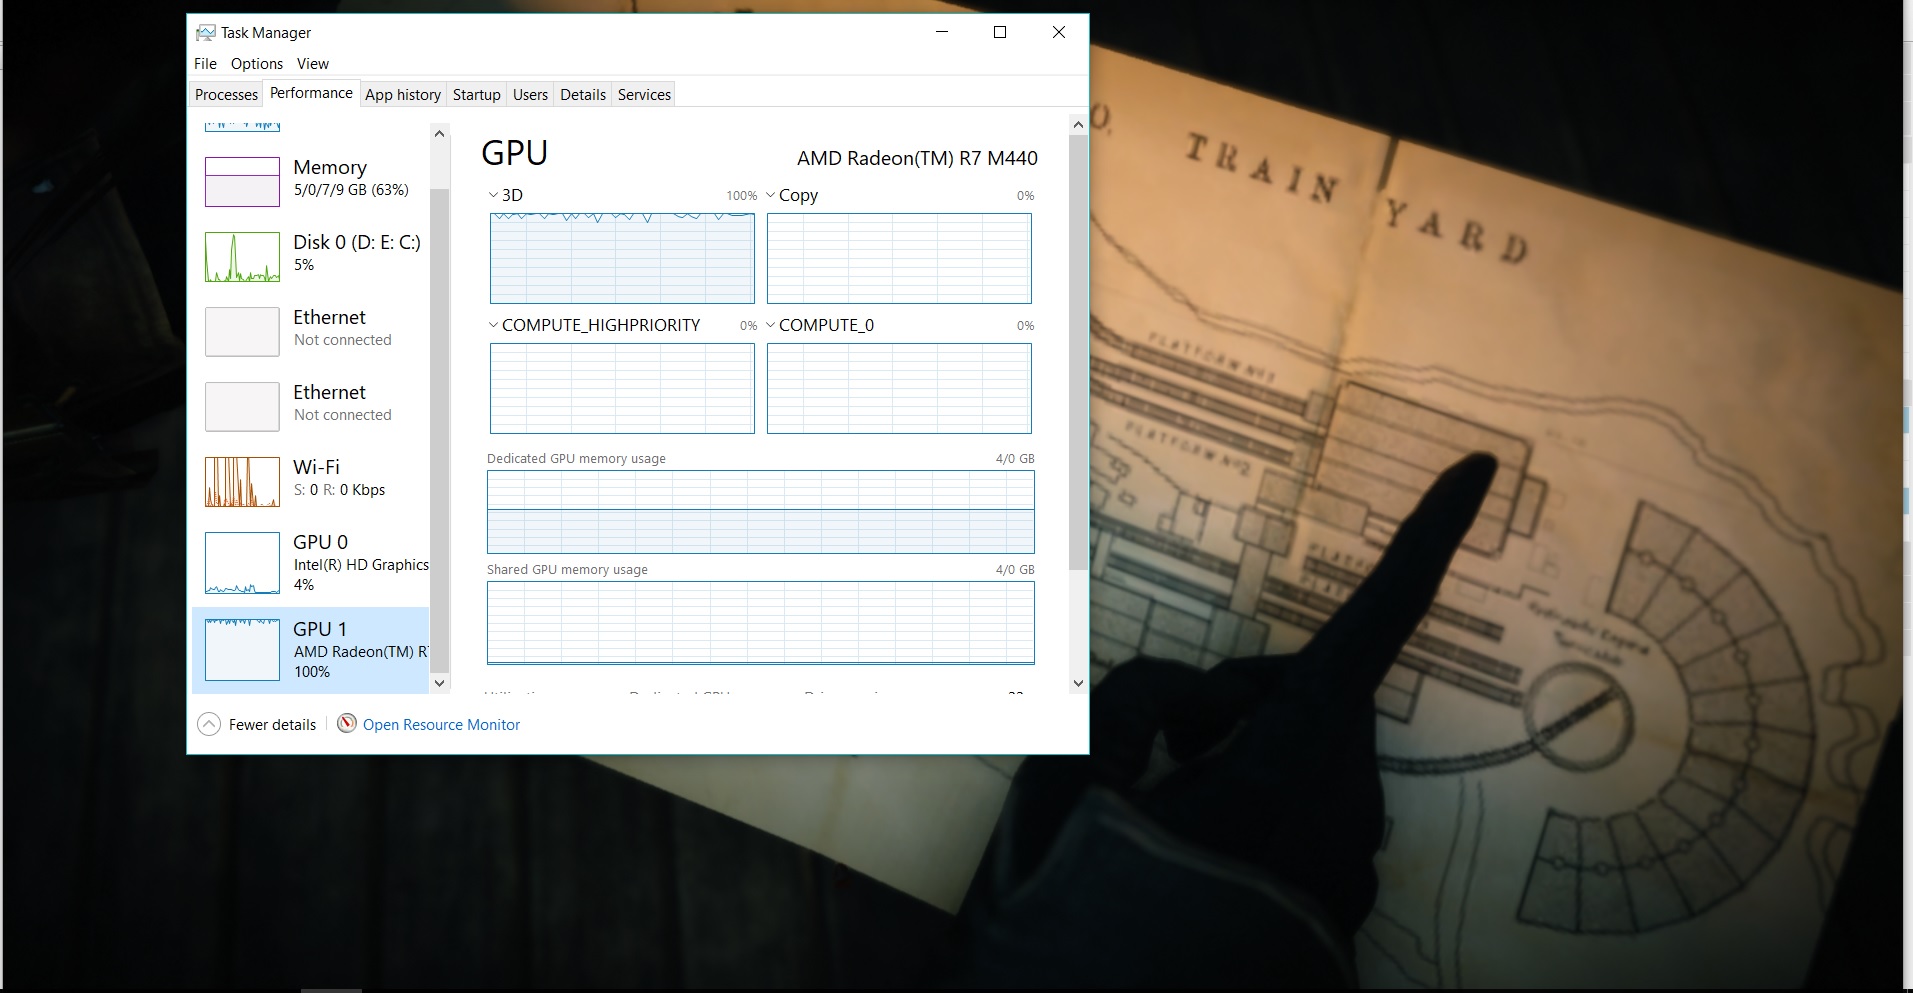
Task: Select the GPU 1 thumbnail graph
Action: click(x=242, y=650)
